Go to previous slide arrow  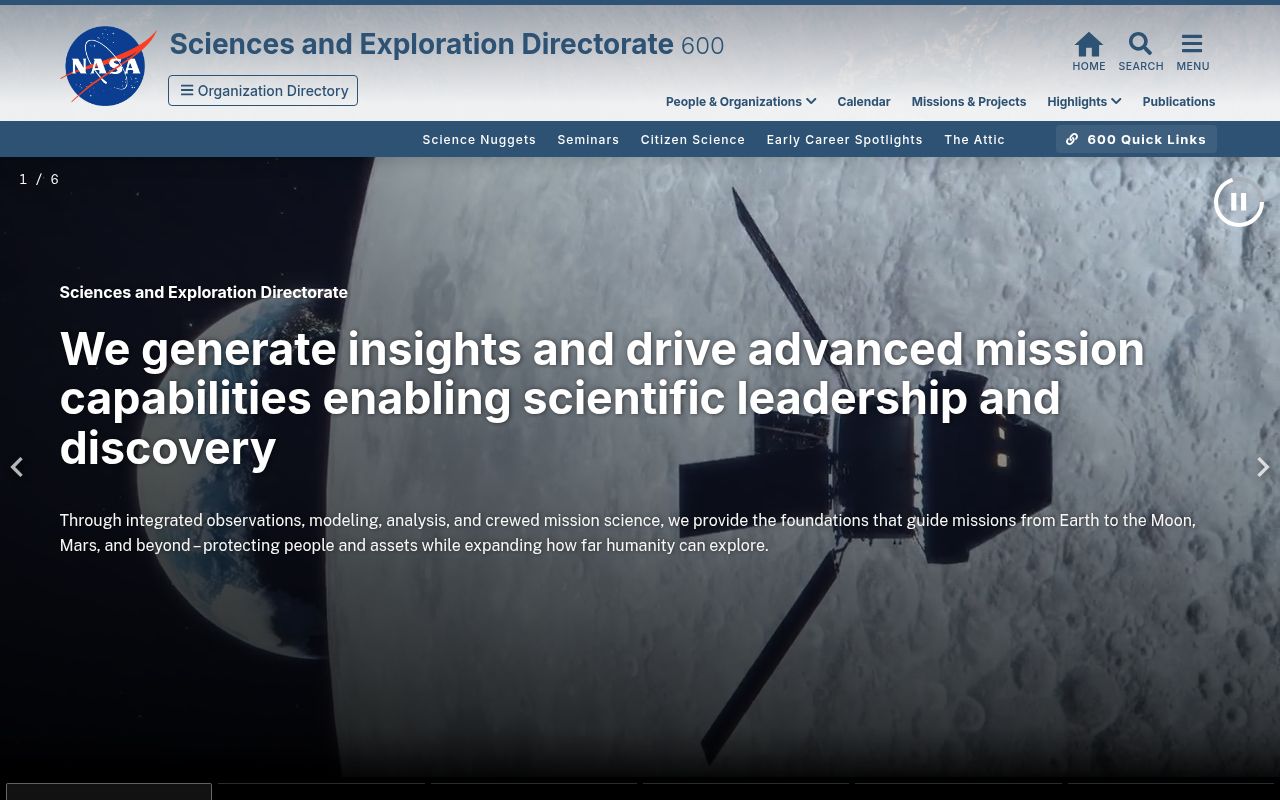[17, 467]
